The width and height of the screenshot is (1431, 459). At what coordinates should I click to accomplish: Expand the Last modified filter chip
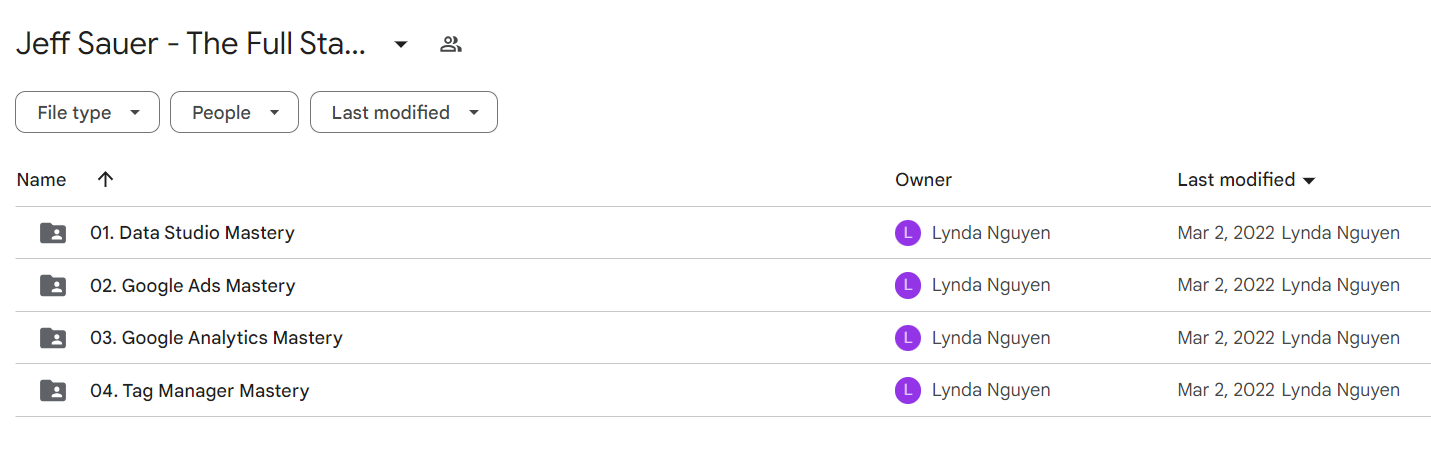point(404,113)
